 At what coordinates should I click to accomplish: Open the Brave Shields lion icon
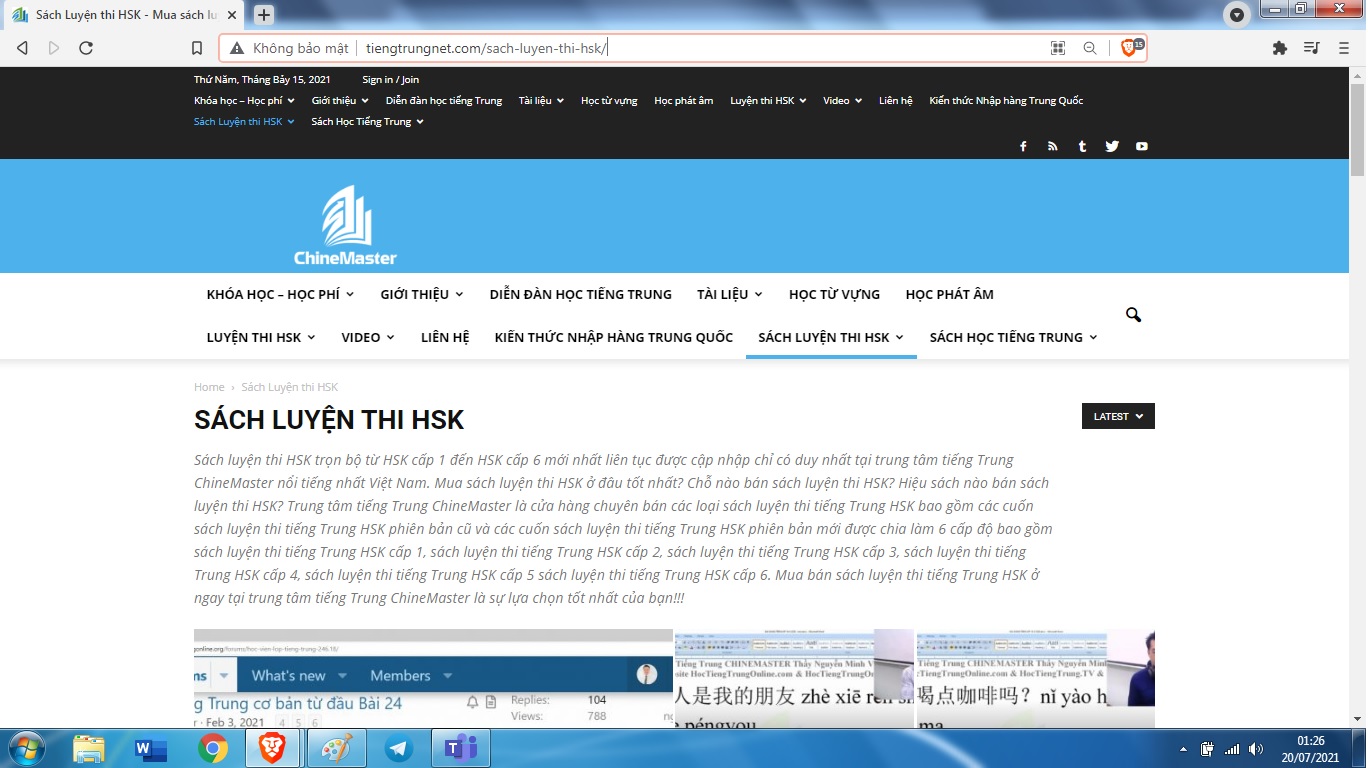pos(1130,47)
